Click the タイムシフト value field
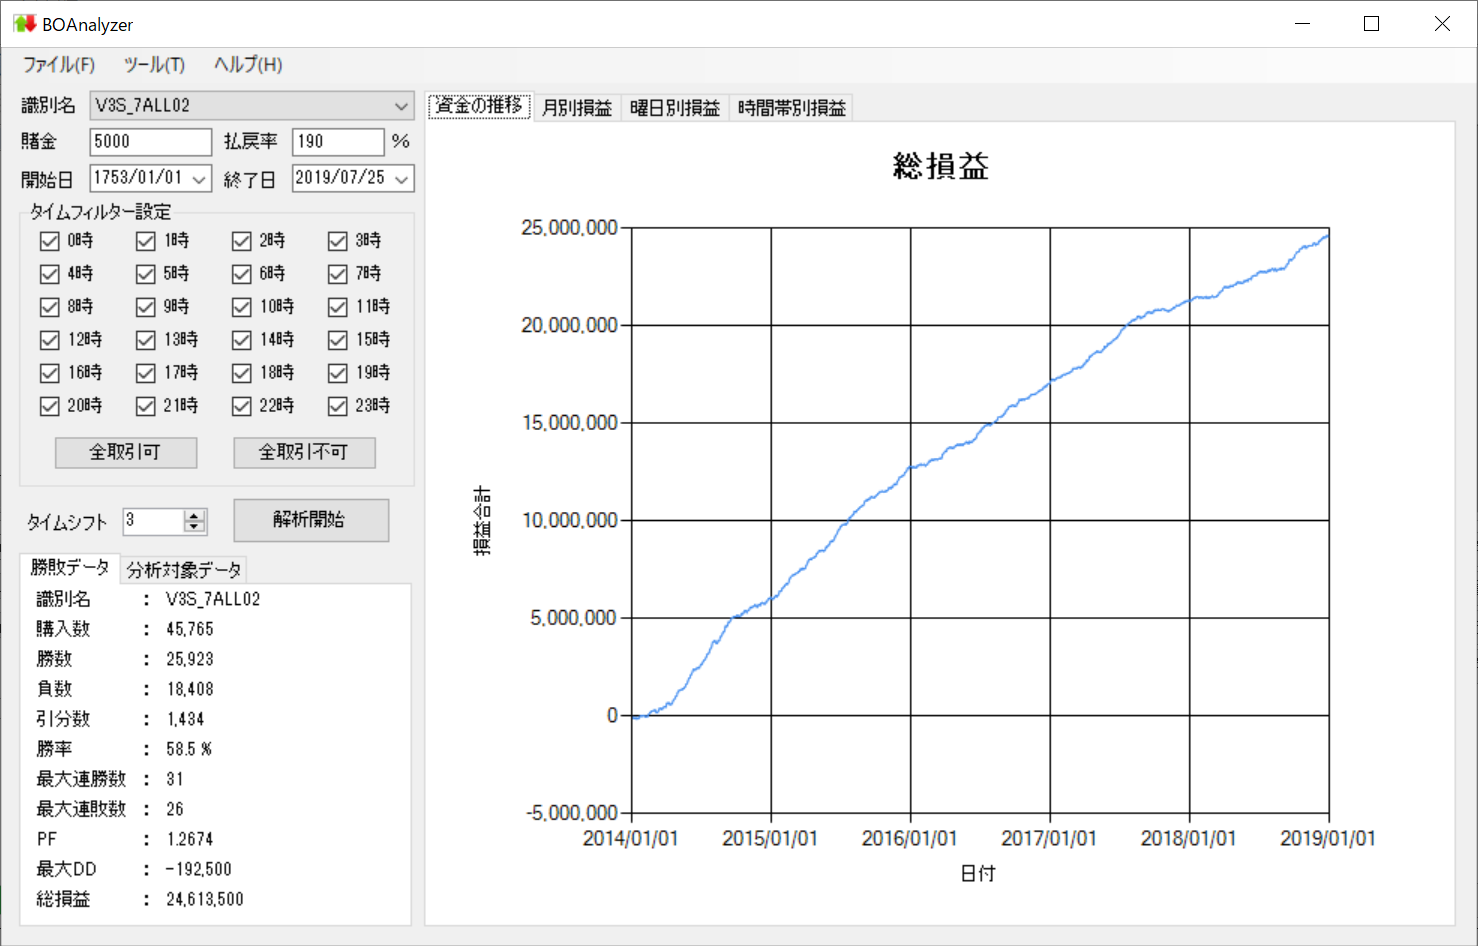 tap(154, 521)
